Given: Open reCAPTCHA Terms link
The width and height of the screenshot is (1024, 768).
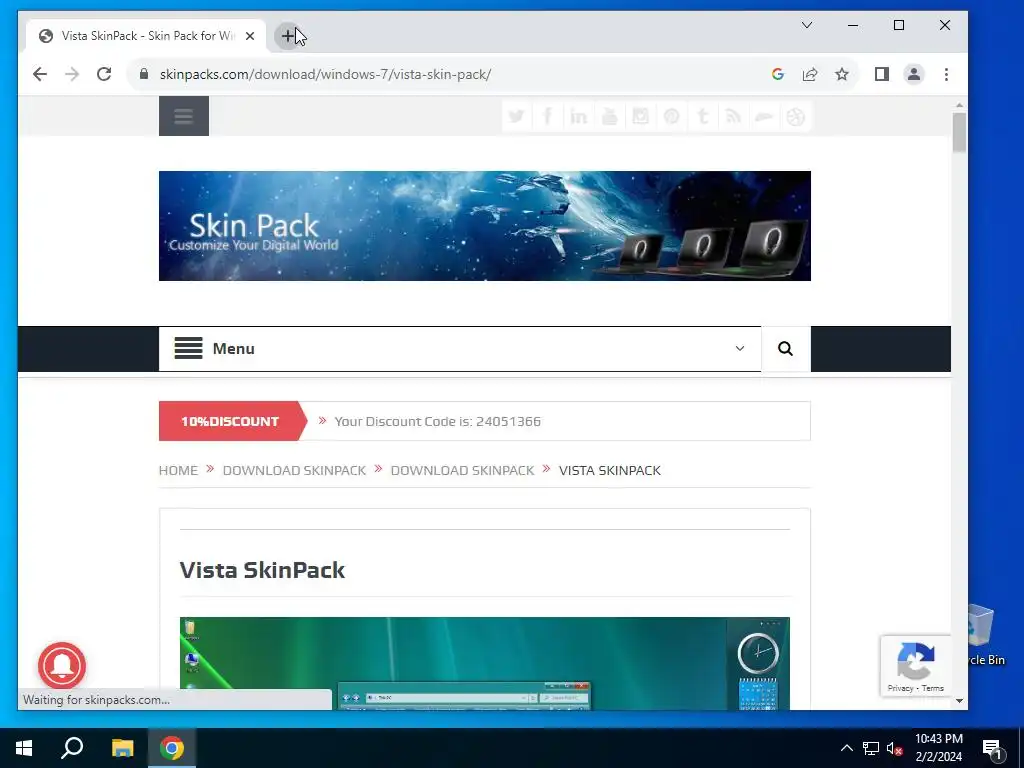Looking at the screenshot, I should pos(933,688).
